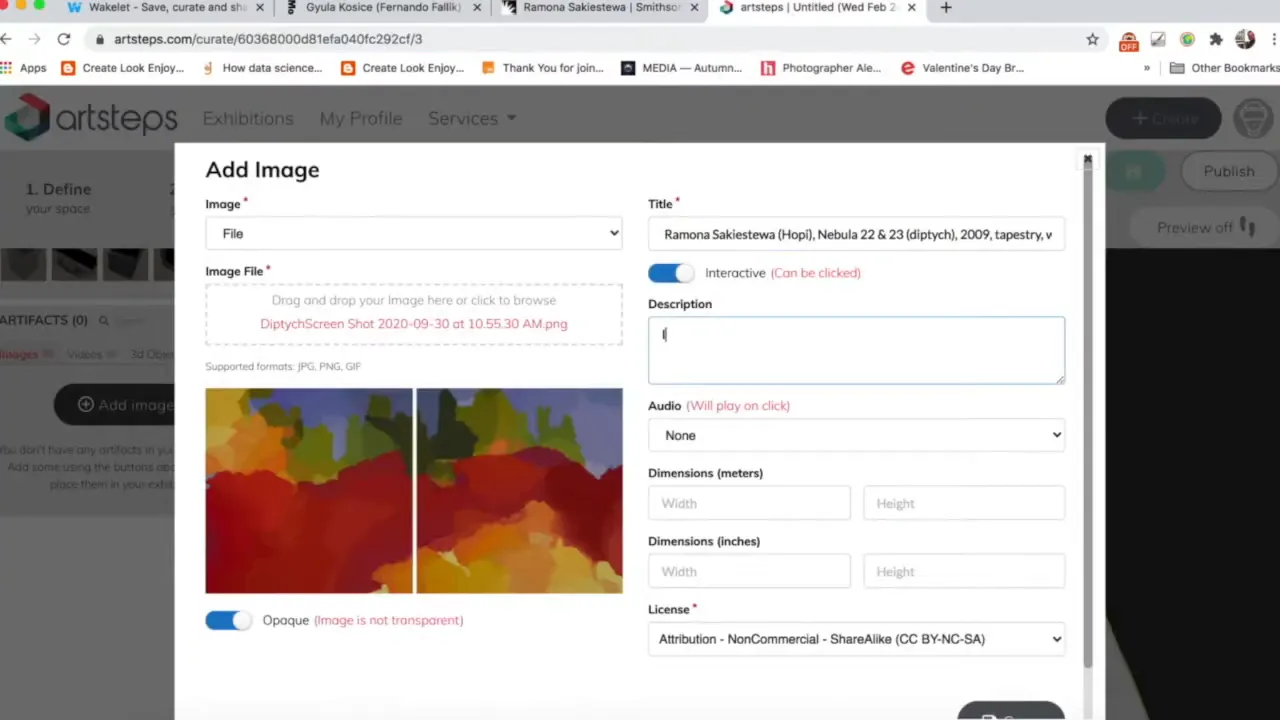The height and width of the screenshot is (720, 1280).
Task: Open Photographer Ale bookmark
Action: click(x=821, y=68)
